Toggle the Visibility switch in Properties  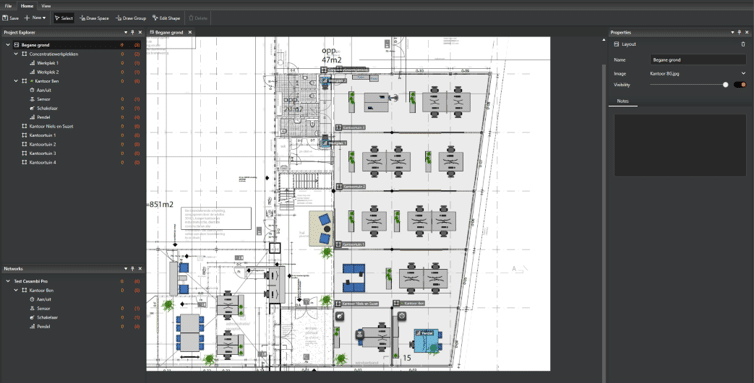coord(740,85)
